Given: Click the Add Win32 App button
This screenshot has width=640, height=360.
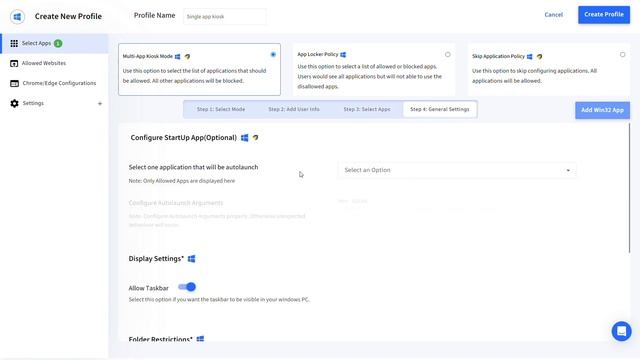Looking at the screenshot, I should [x=602, y=110].
